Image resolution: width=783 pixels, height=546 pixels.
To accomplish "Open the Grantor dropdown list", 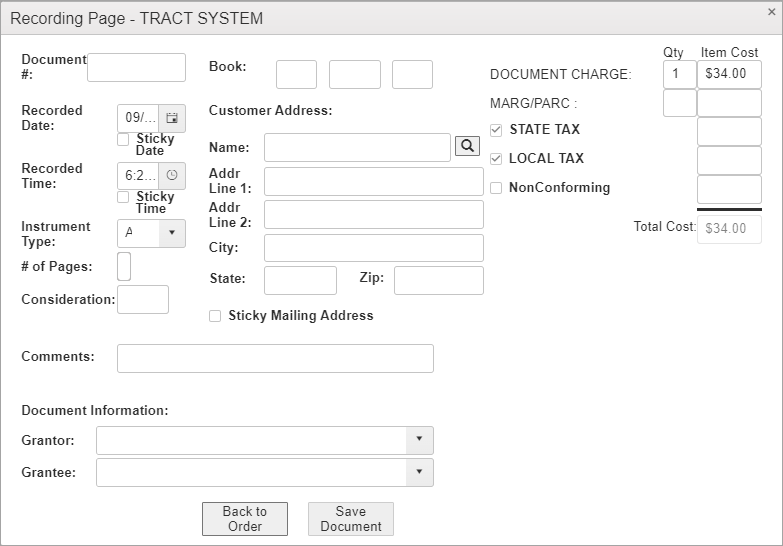I will point(419,440).
